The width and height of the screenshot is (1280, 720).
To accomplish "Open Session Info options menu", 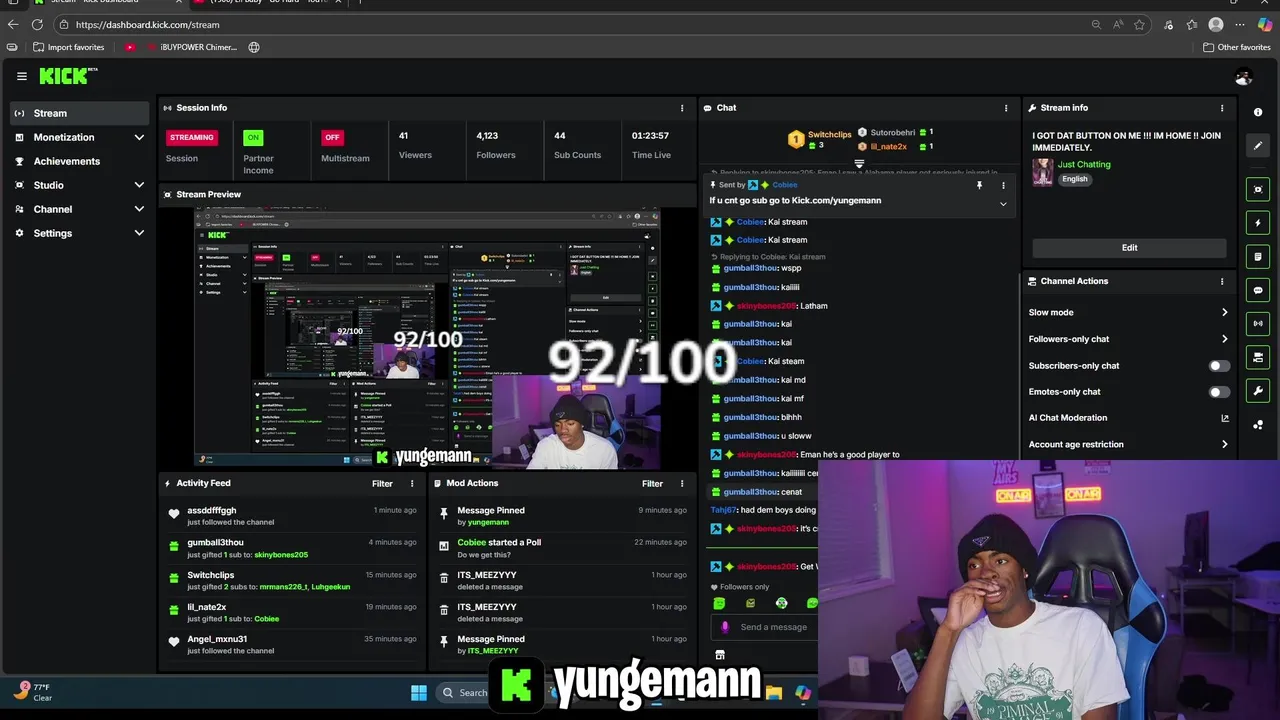I will coord(682,108).
